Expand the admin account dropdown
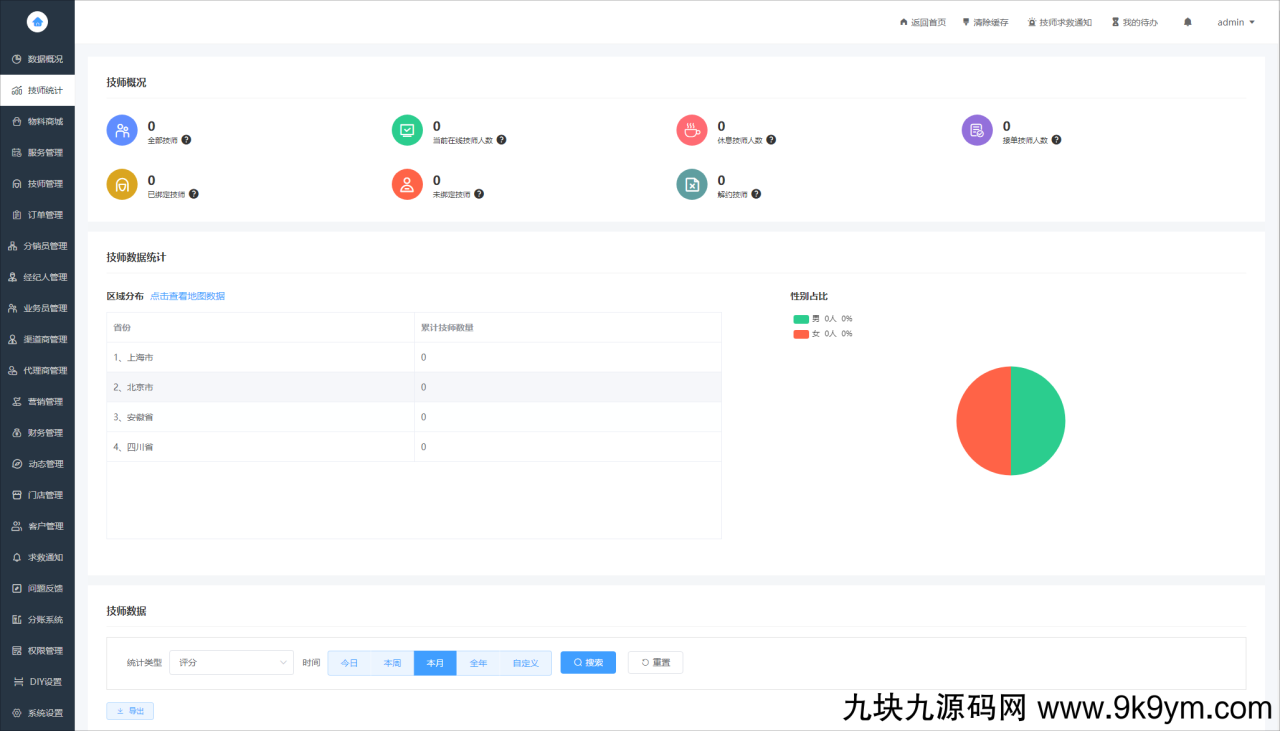 [x=1236, y=22]
